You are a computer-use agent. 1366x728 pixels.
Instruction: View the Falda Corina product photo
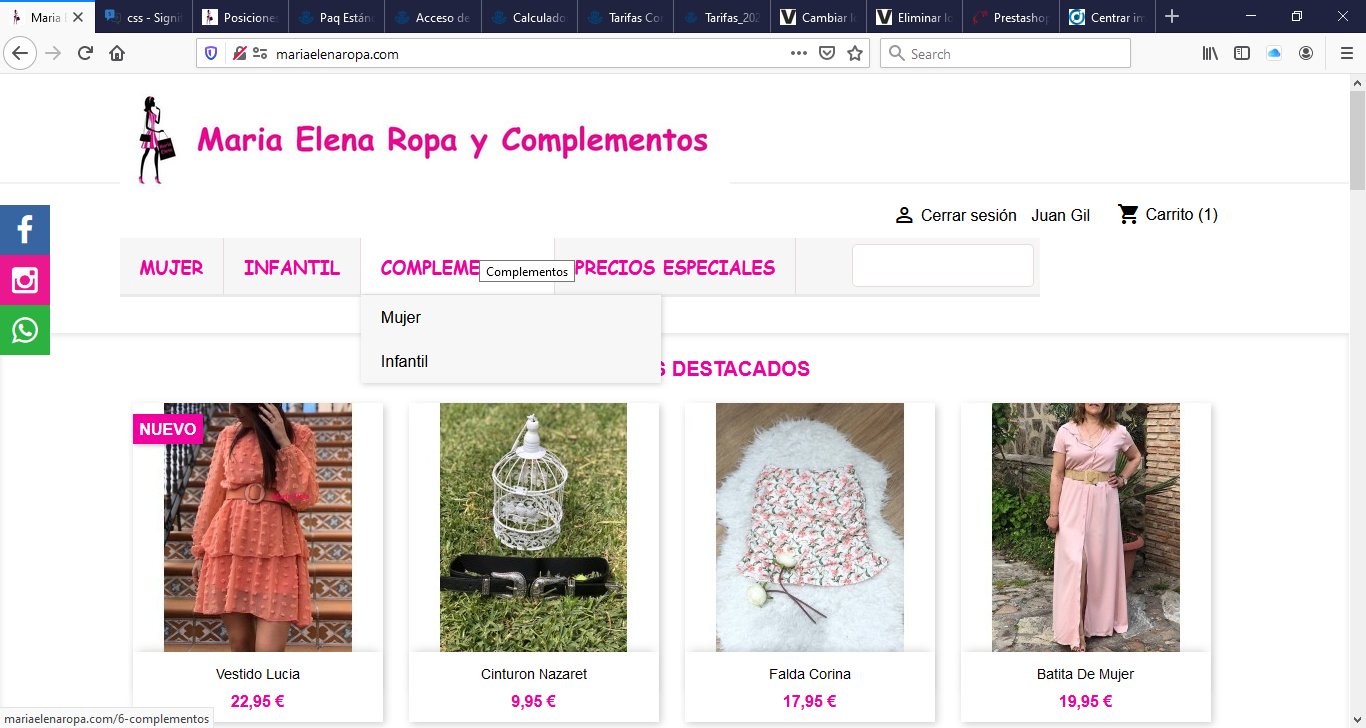810,527
